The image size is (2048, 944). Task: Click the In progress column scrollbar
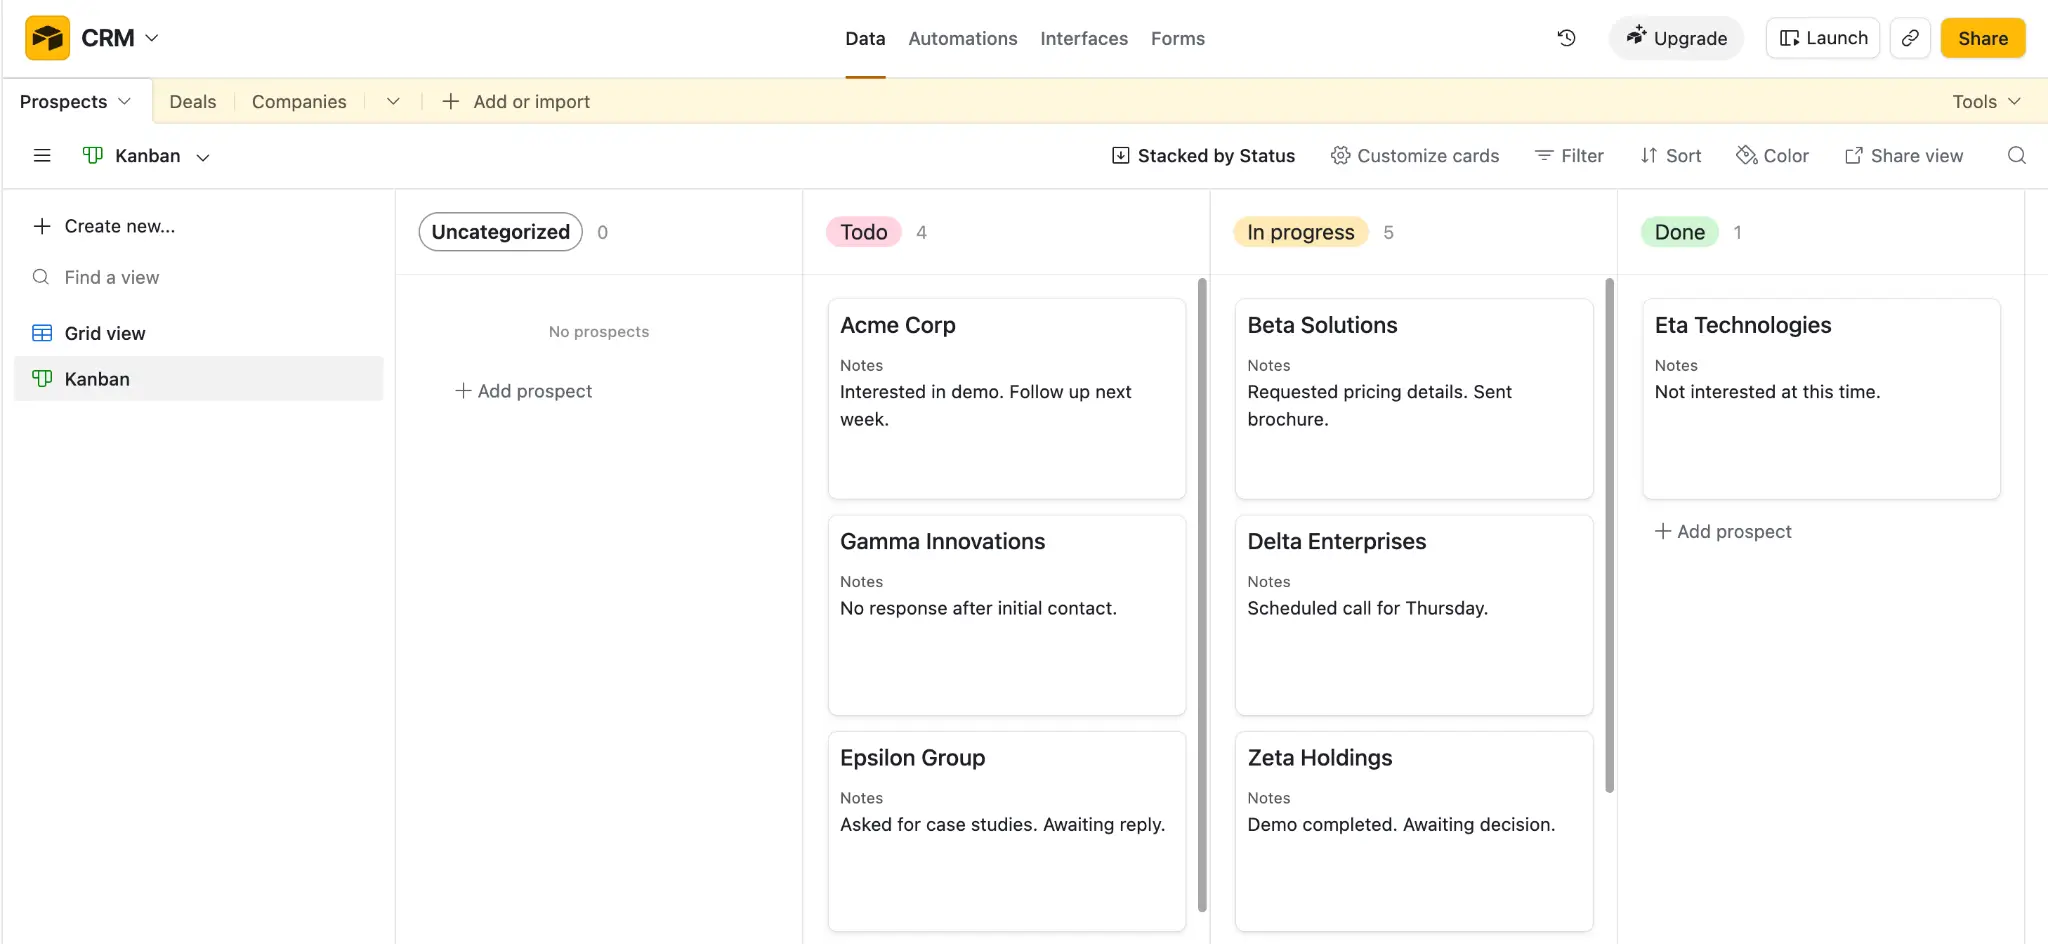(1609, 535)
